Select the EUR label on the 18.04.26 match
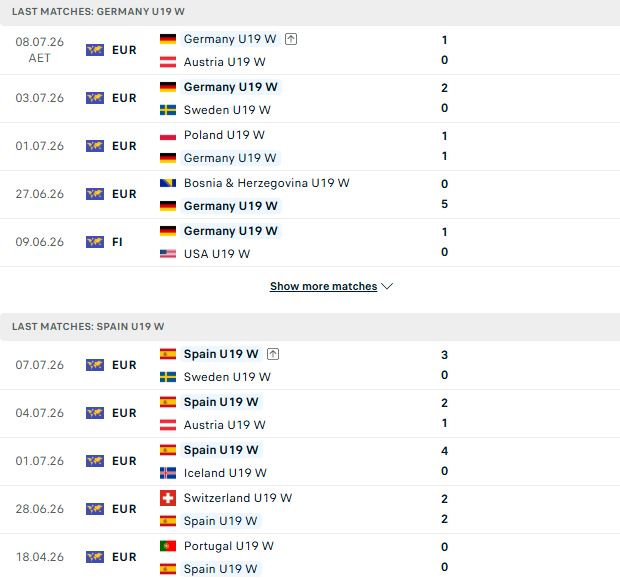Viewport: 620px width, 579px height. (124, 557)
